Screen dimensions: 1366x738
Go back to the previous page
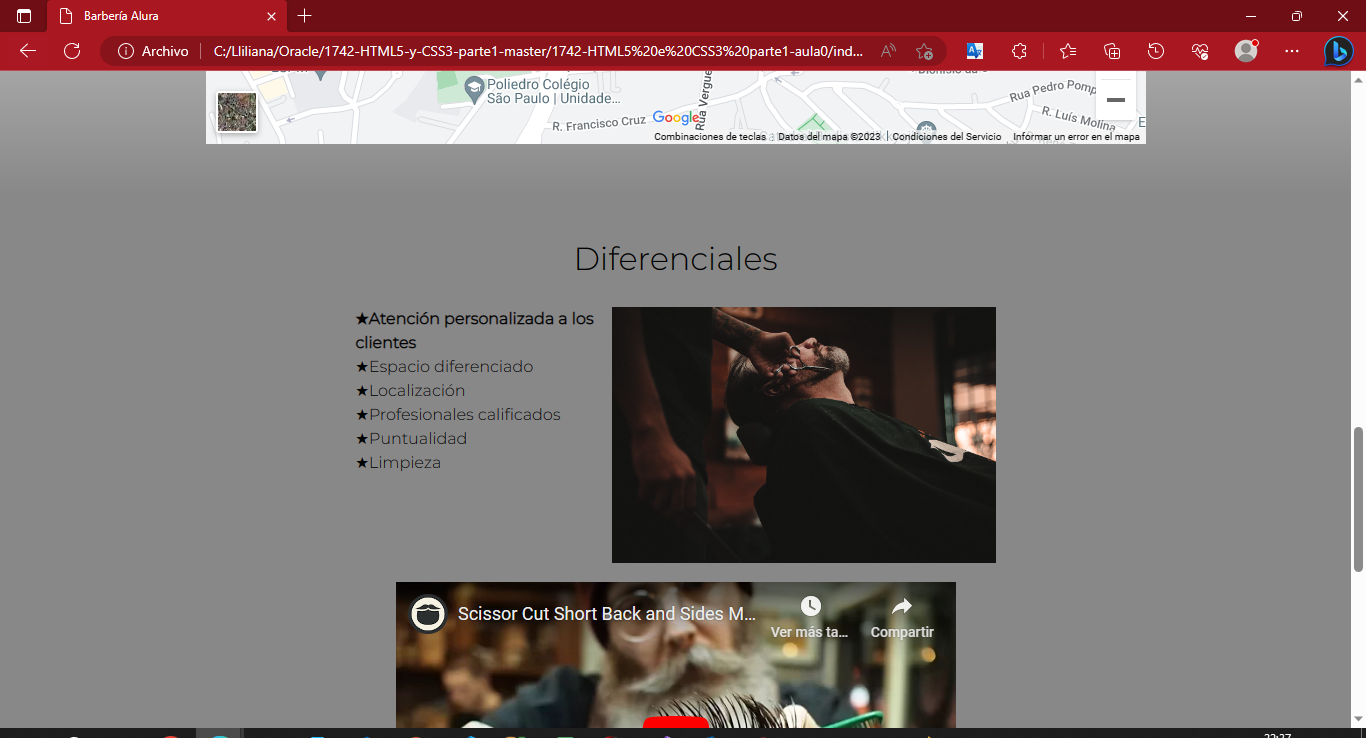(x=28, y=51)
